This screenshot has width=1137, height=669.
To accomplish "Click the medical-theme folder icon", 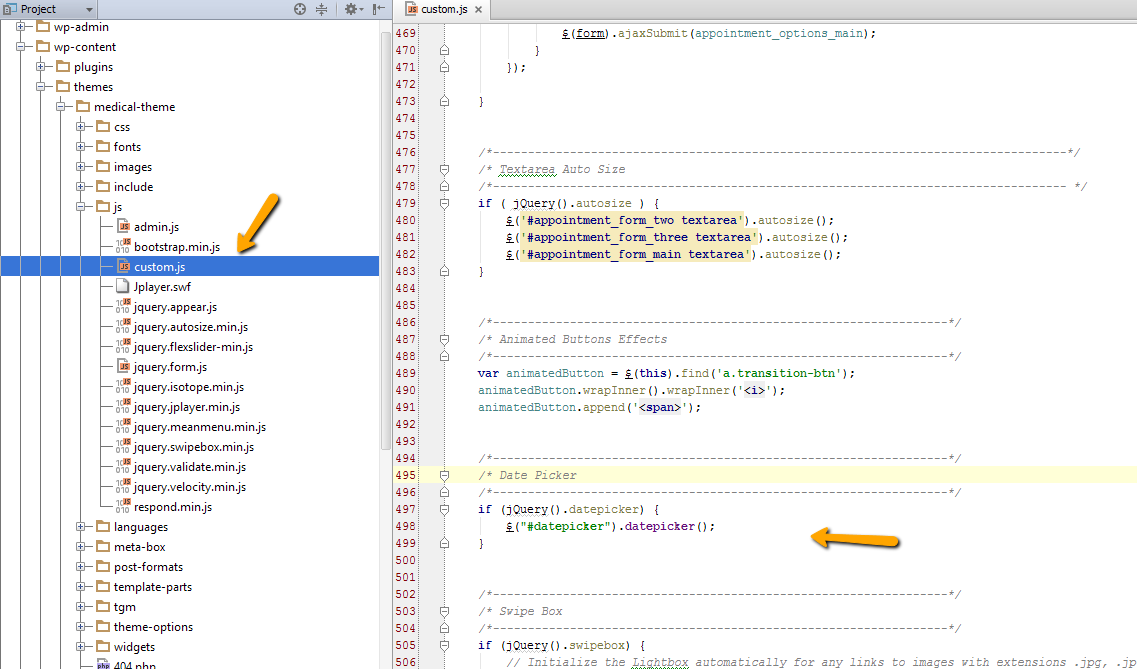I will (83, 107).
